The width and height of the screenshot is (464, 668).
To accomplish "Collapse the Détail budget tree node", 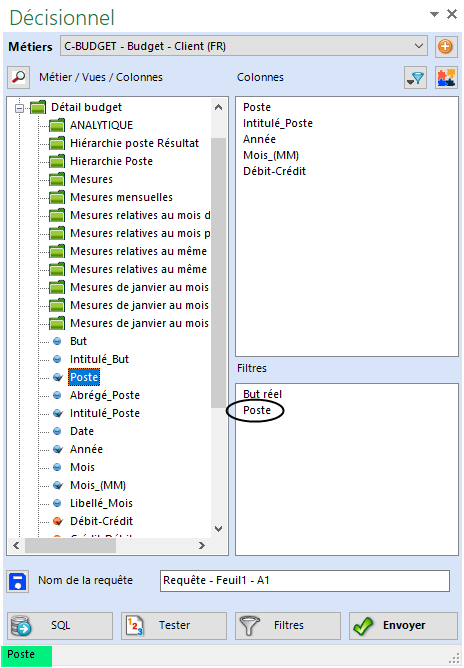I will pyautogui.click(x=19, y=108).
